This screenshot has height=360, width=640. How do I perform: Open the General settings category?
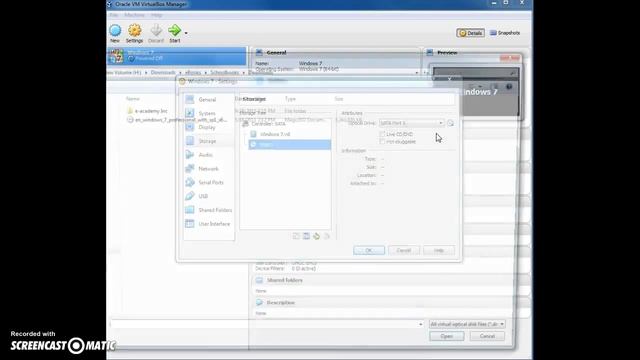pos(208,100)
